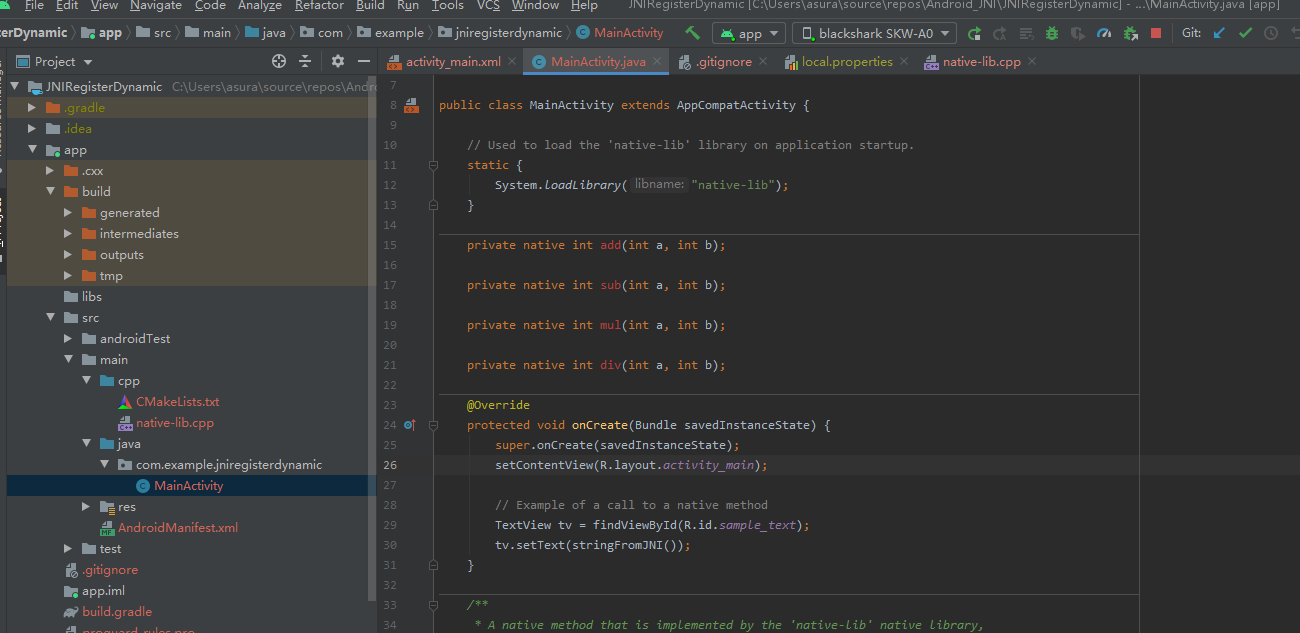Open the Refactor menu

click(319, 6)
